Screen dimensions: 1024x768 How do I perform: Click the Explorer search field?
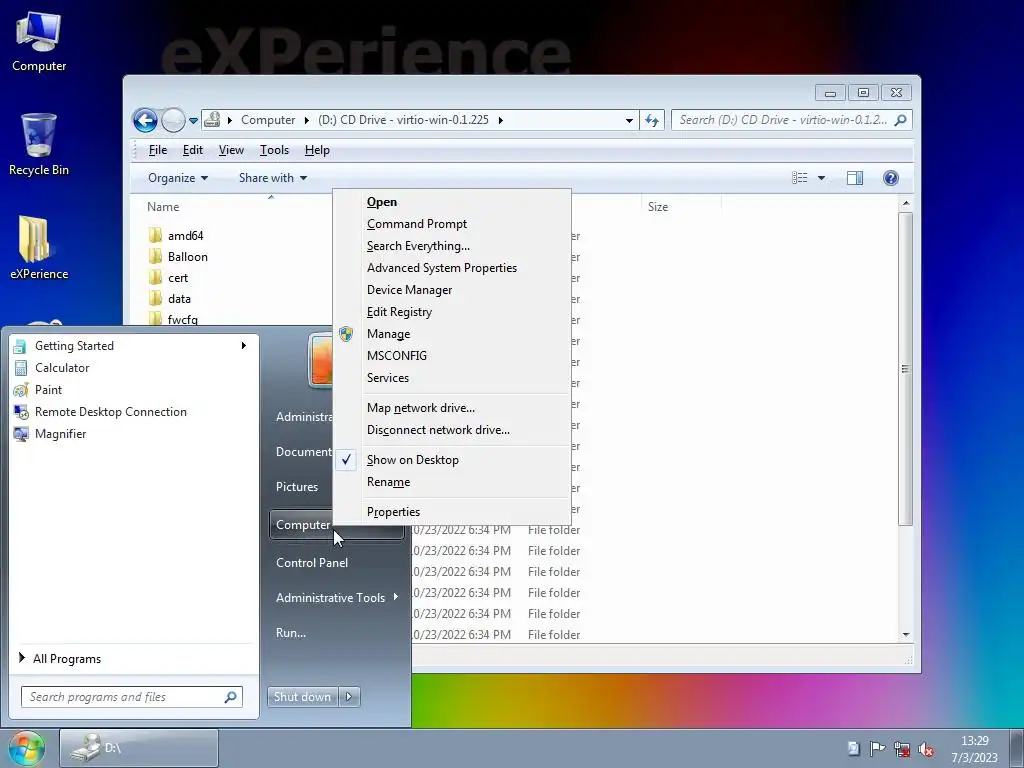791,120
